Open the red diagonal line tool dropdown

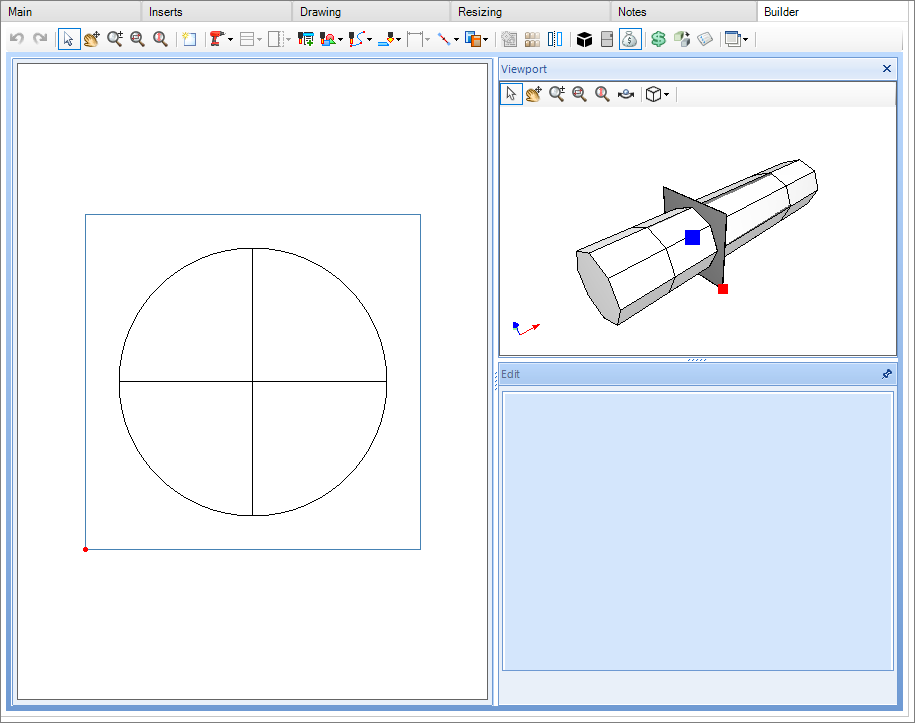456,39
